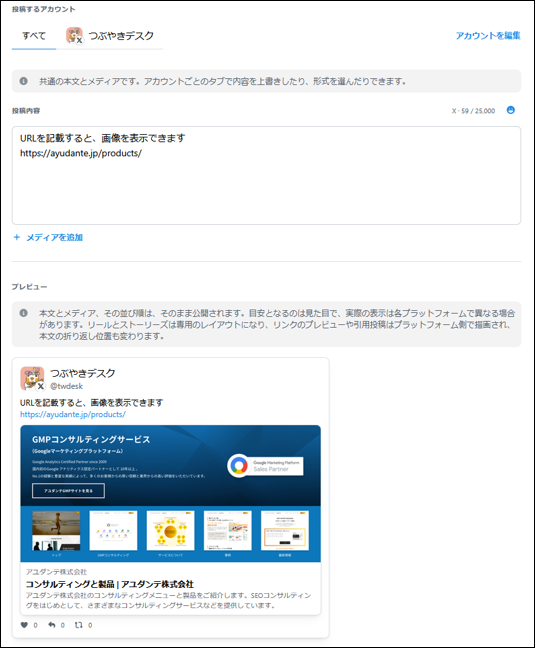Screen dimensions: 535x648
Task: Click the ayudante.jp/products link in preview
Action: [x=73, y=414]
